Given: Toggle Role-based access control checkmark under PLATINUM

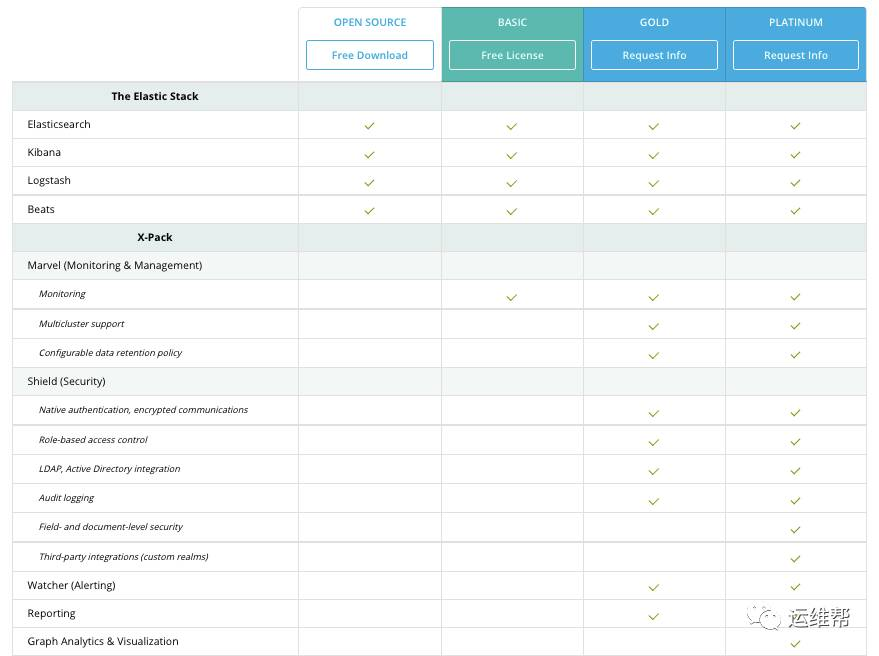Looking at the screenshot, I should coord(795,440).
